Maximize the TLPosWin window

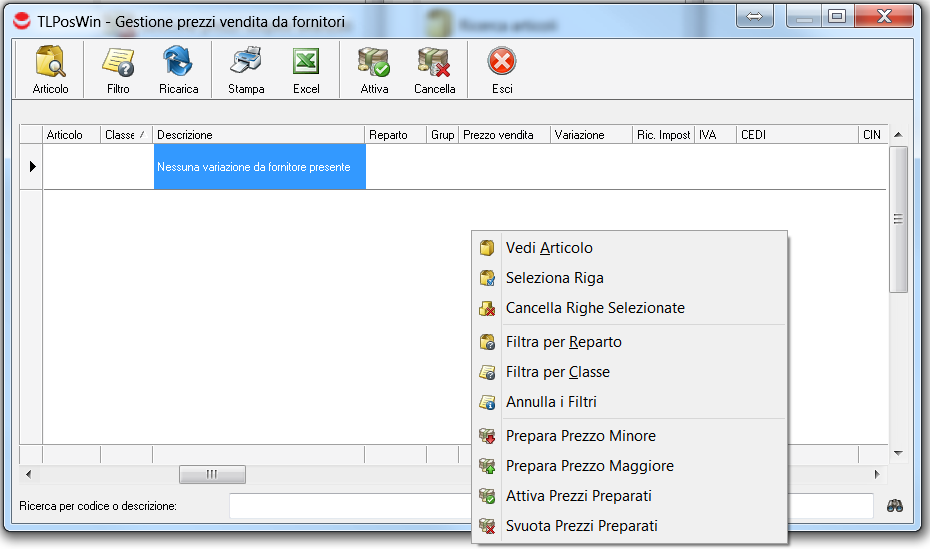tap(837, 16)
